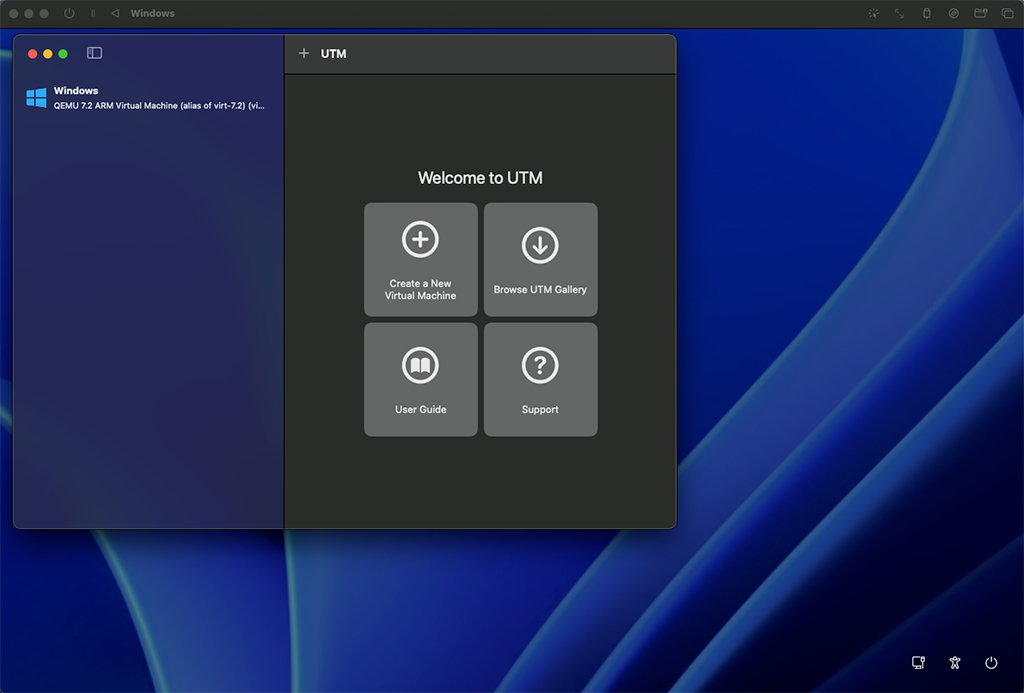Pause the running virtual machine
This screenshot has height=693, width=1024.
(x=93, y=13)
